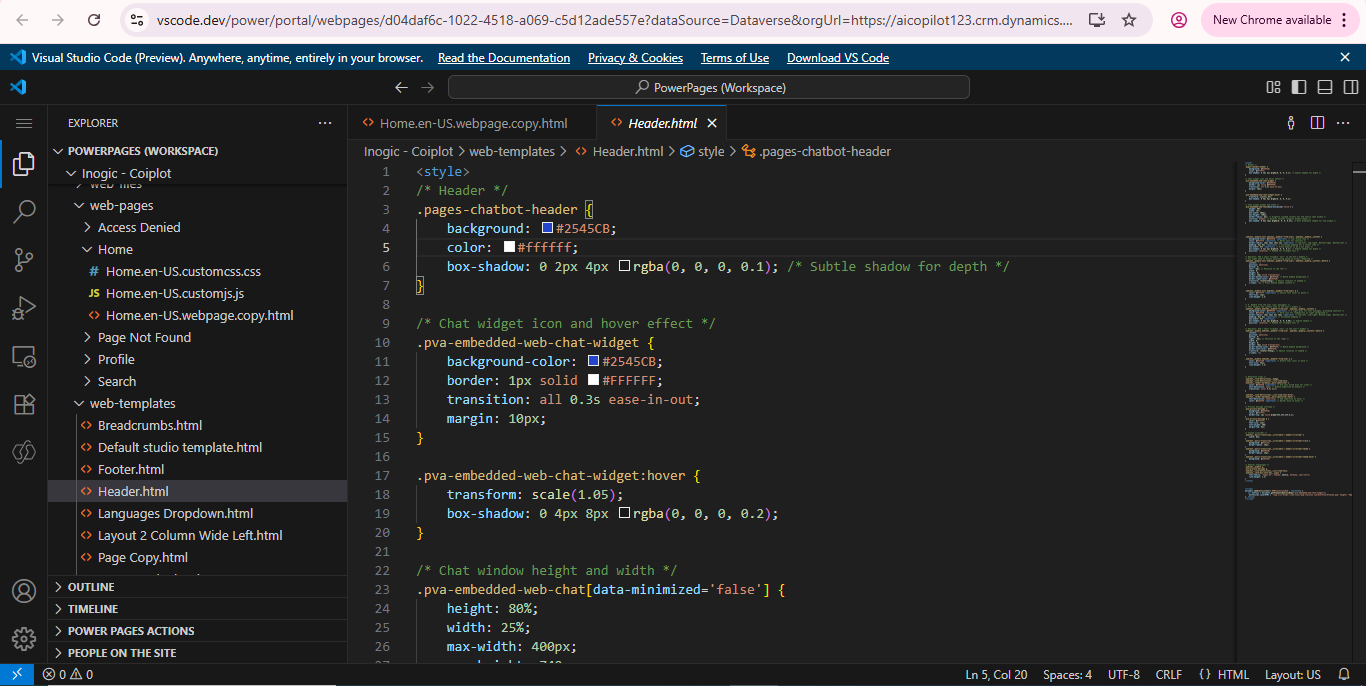The width and height of the screenshot is (1366, 686).
Task: Open the hamburger application menu
Action: 24,123
